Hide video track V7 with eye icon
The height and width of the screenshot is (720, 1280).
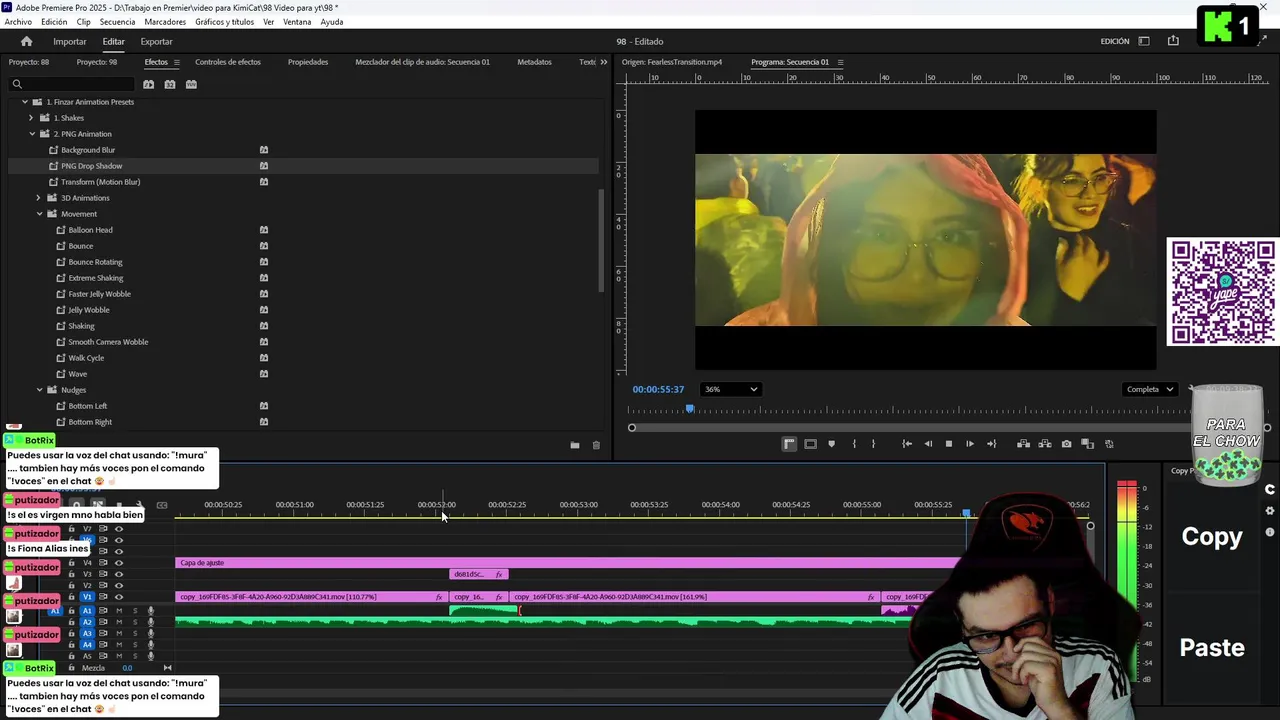coord(118,529)
